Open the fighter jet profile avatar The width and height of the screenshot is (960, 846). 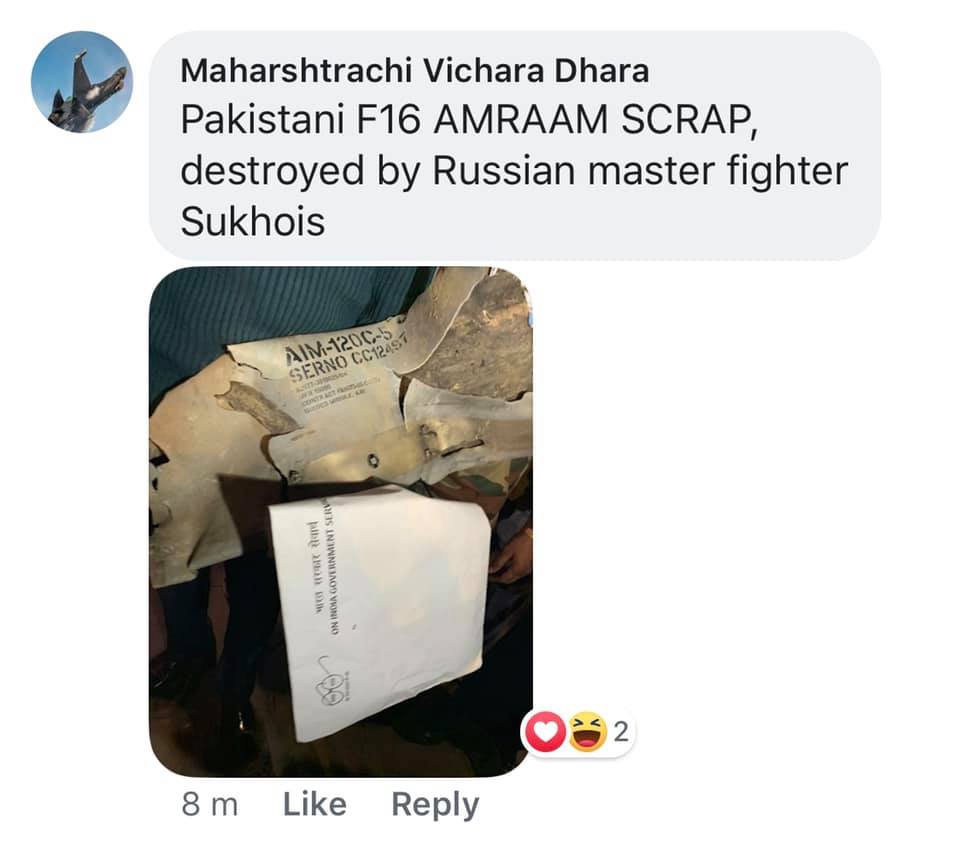pos(81,81)
